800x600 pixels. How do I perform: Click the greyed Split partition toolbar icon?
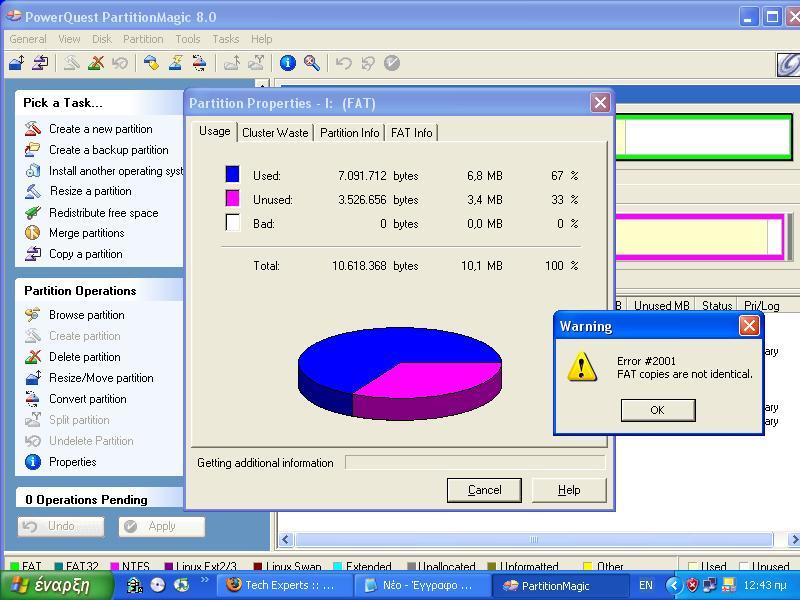coord(256,63)
